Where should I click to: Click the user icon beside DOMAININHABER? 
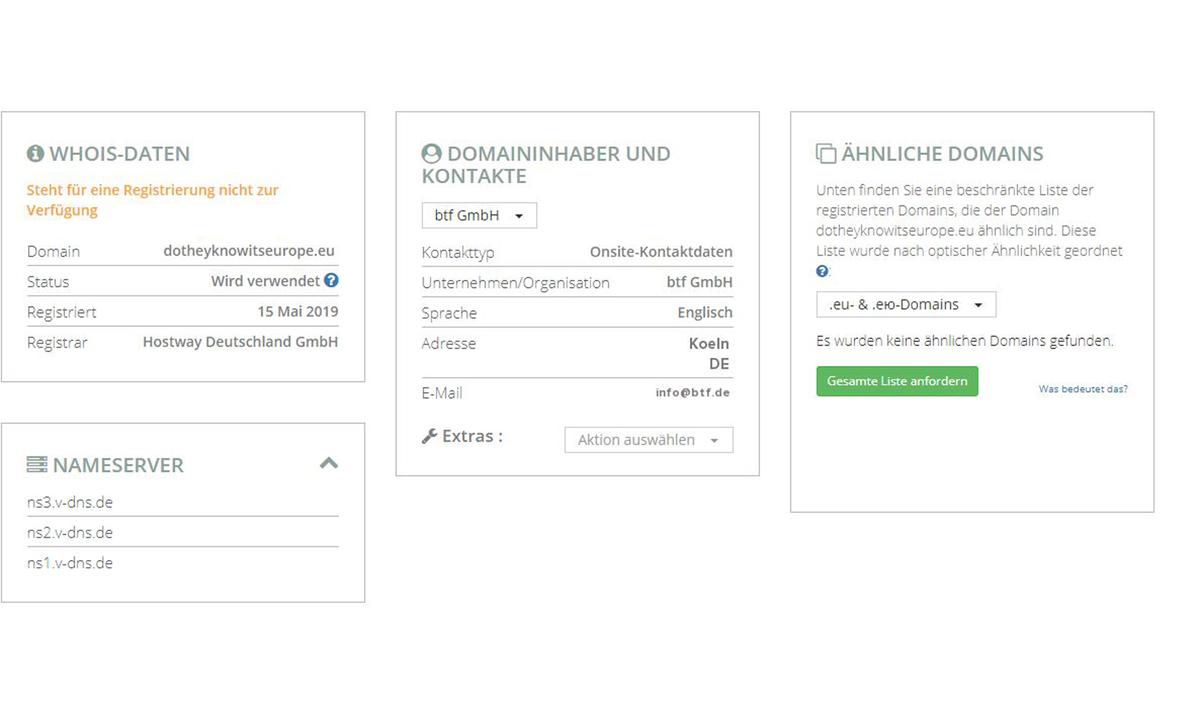431,154
